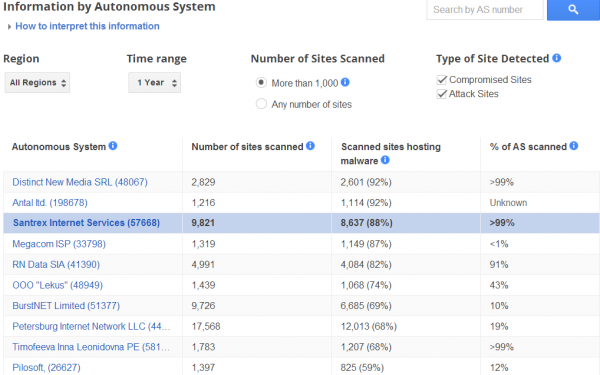
Task: Sort by % of AS scanned header
Action: [528, 147]
